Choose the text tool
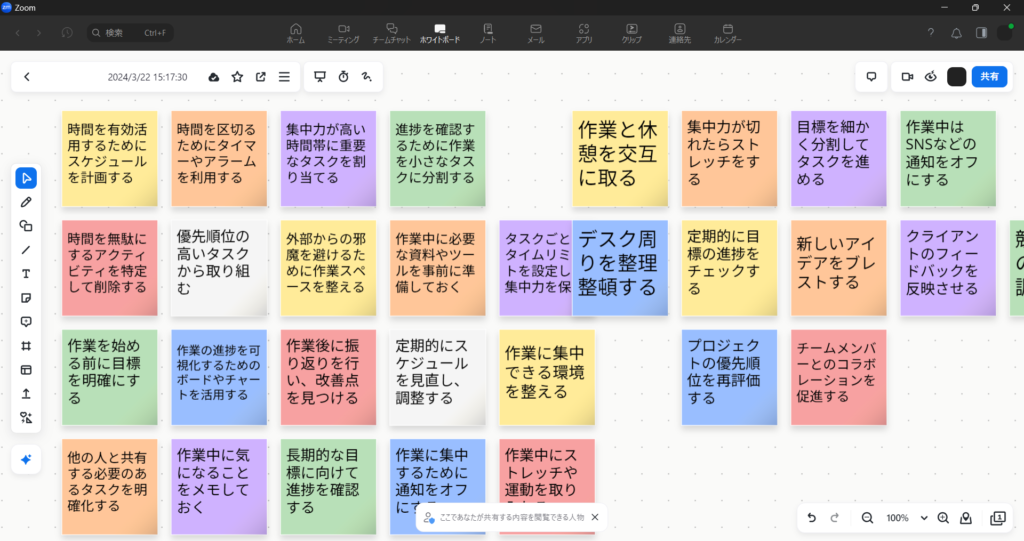 pyautogui.click(x=26, y=274)
